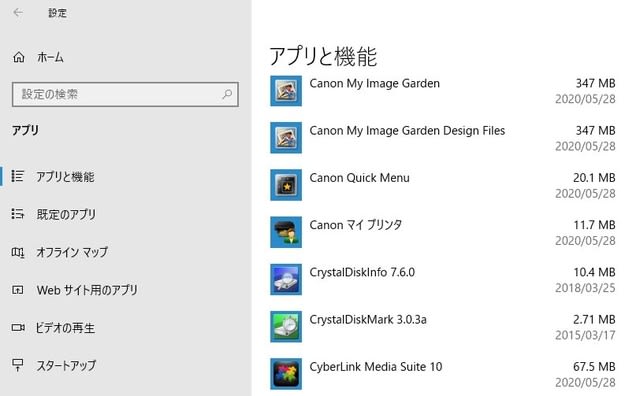The image size is (640, 396).
Task: Select the Canon Quick Menu star icon
Action: click(x=286, y=185)
